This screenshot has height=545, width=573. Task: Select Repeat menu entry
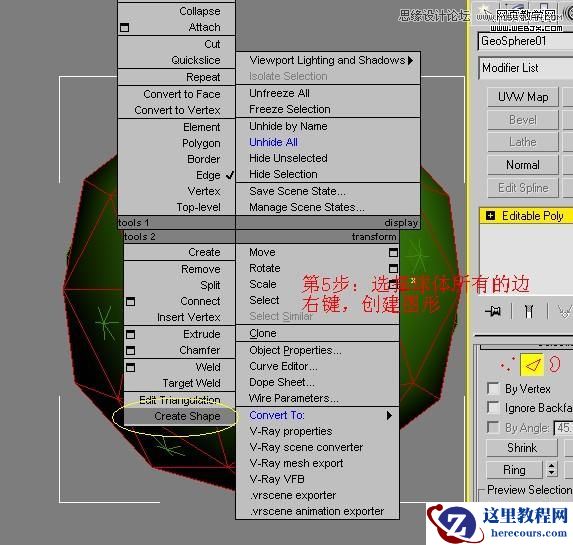[x=203, y=77]
